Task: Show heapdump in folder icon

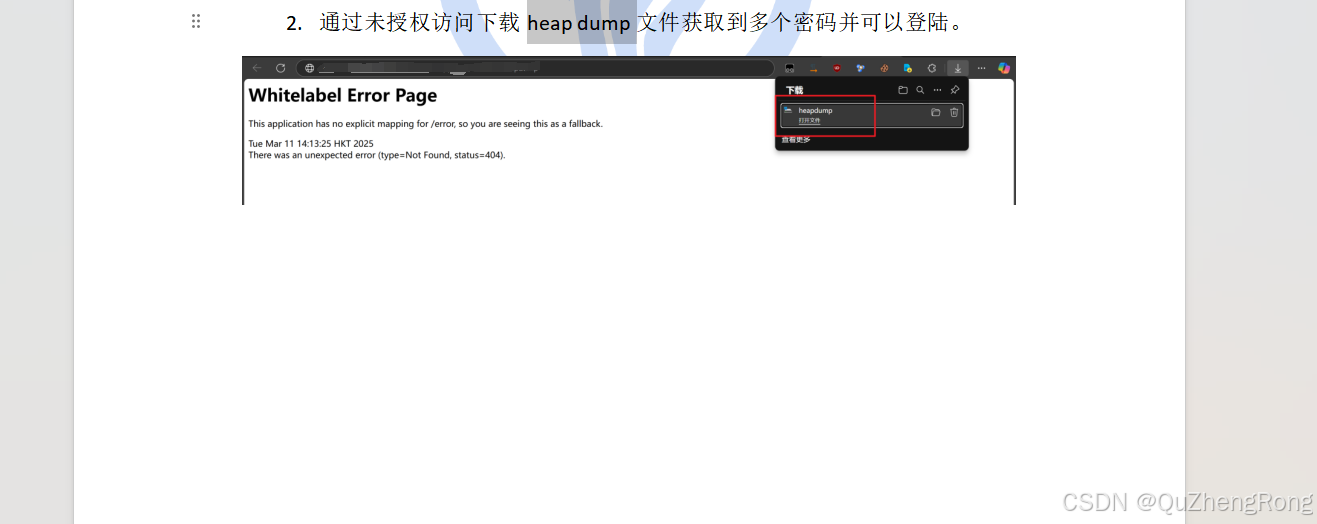Action: pyautogui.click(x=936, y=112)
